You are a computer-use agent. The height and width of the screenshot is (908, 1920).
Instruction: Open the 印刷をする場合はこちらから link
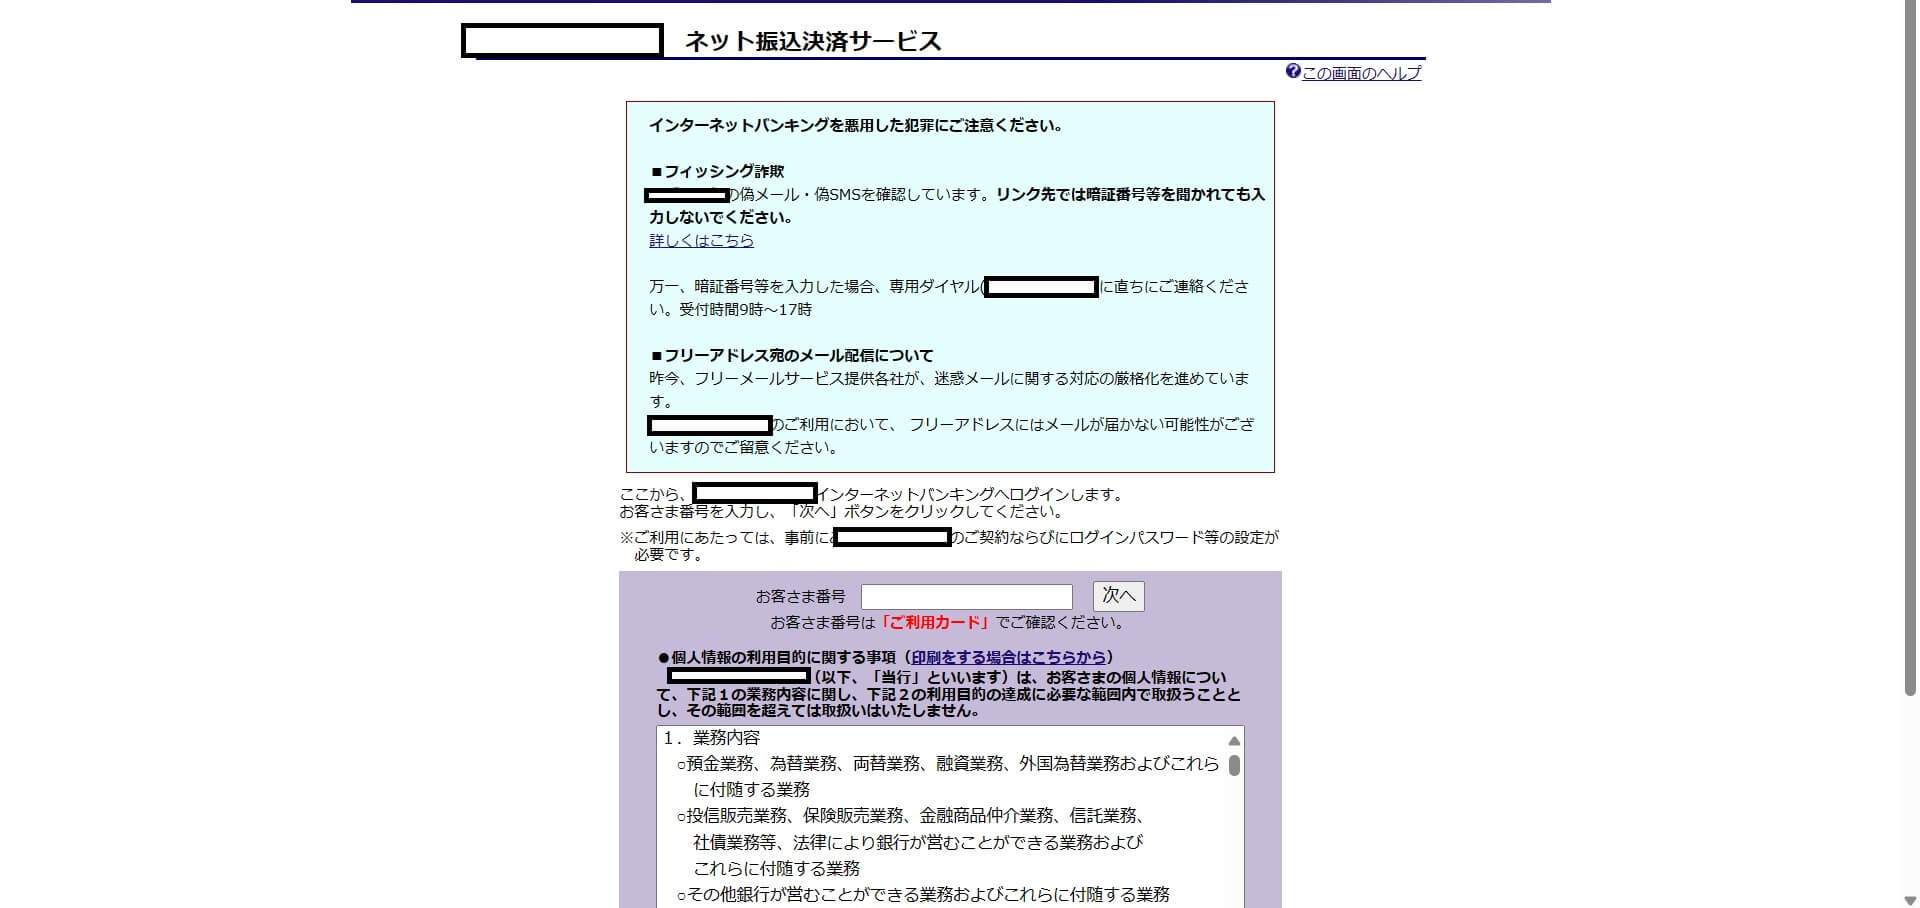(x=1008, y=657)
